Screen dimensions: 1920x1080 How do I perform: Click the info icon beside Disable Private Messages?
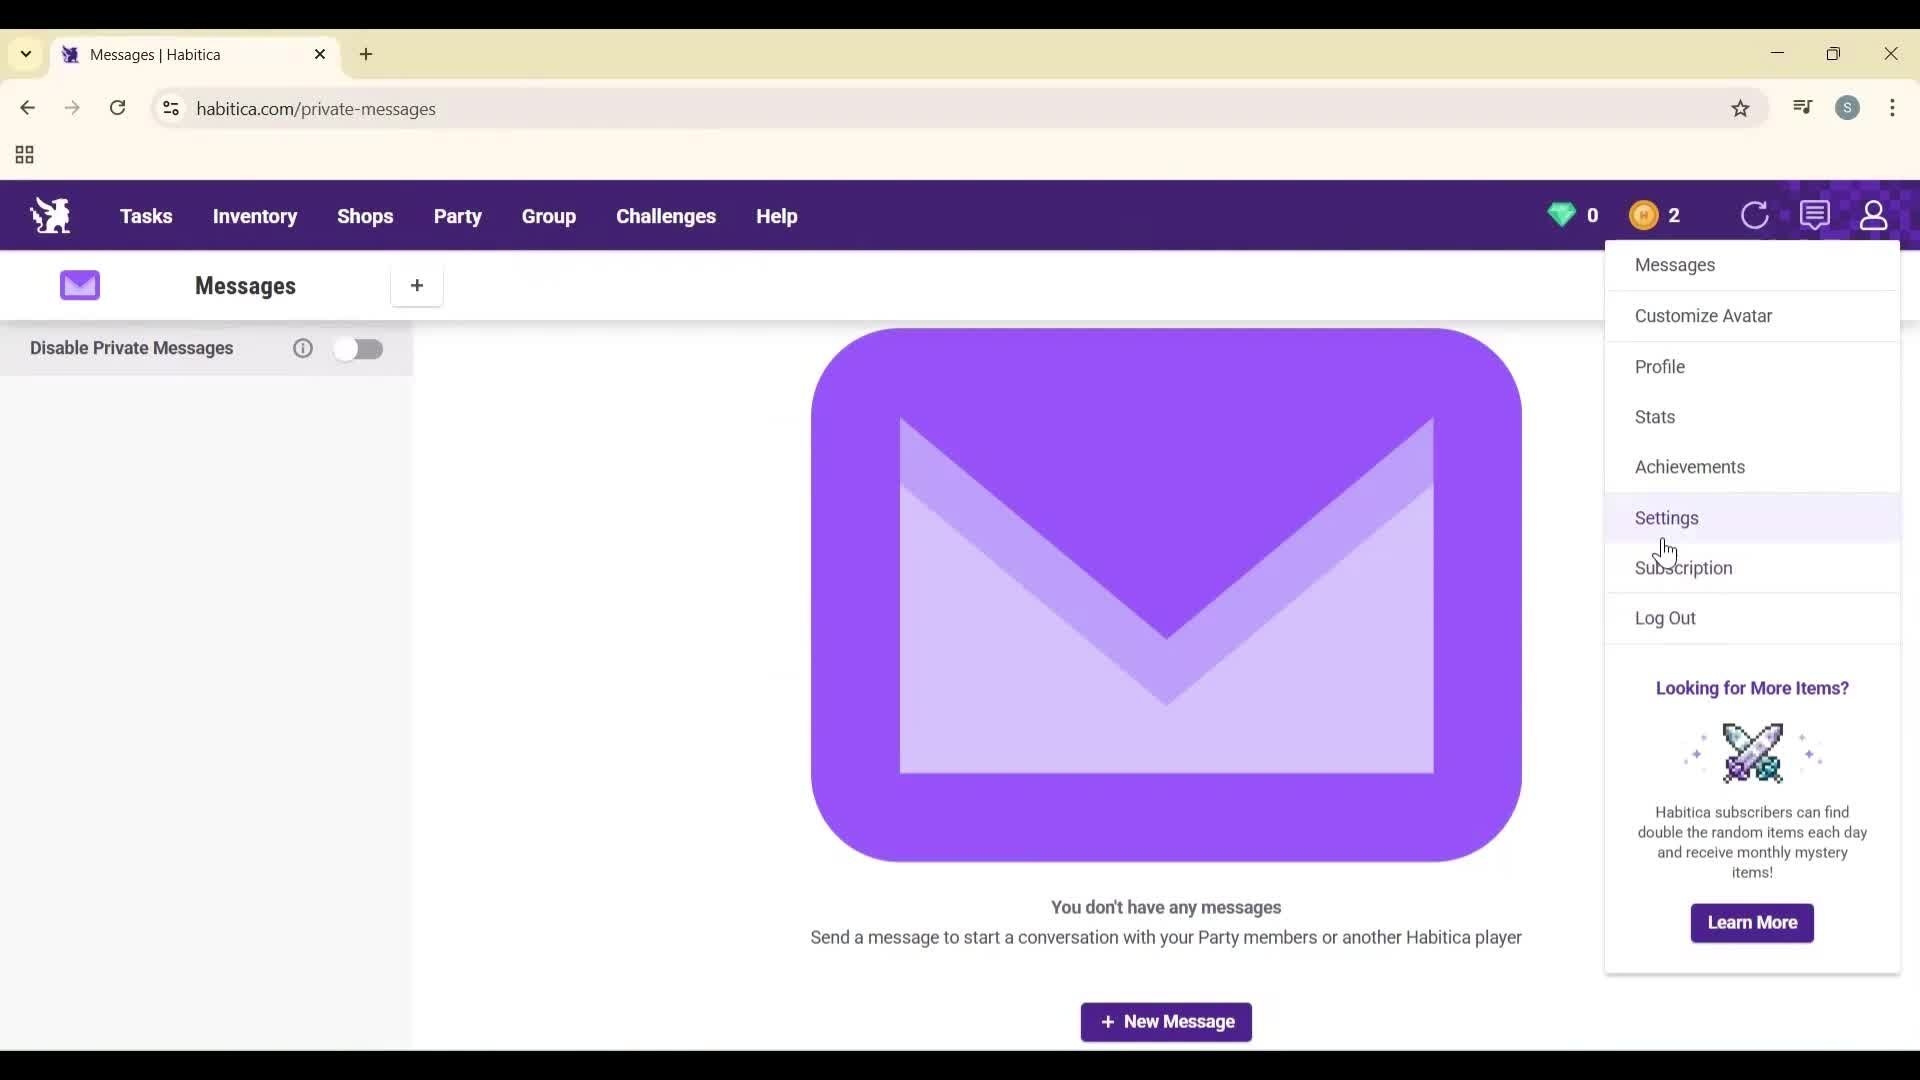[x=302, y=348]
